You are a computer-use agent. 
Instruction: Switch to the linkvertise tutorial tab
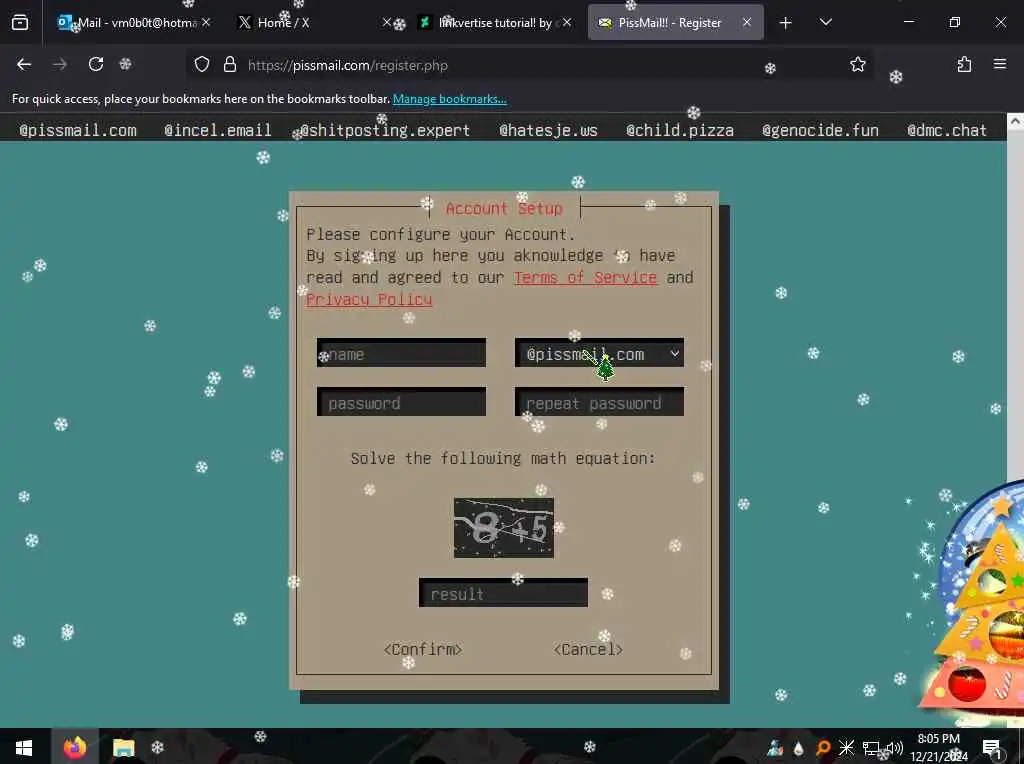pyautogui.click(x=494, y=23)
